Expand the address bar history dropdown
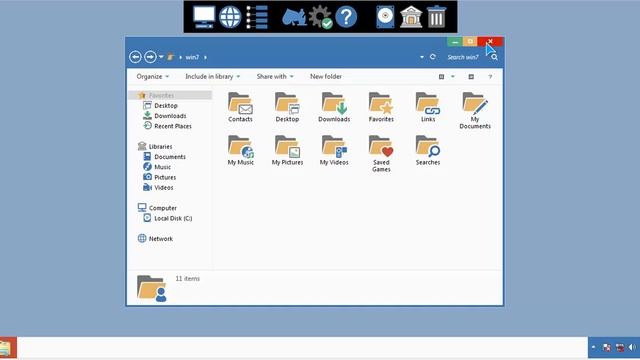The width and height of the screenshot is (640, 360). pos(422,57)
